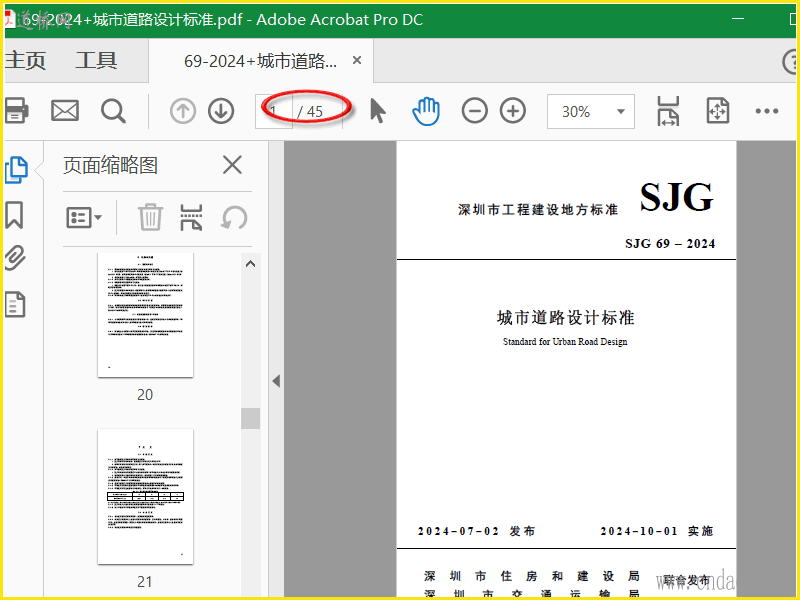Image resolution: width=800 pixels, height=600 pixels.
Task: Minimize the Acrobat window
Action: click(x=738, y=19)
